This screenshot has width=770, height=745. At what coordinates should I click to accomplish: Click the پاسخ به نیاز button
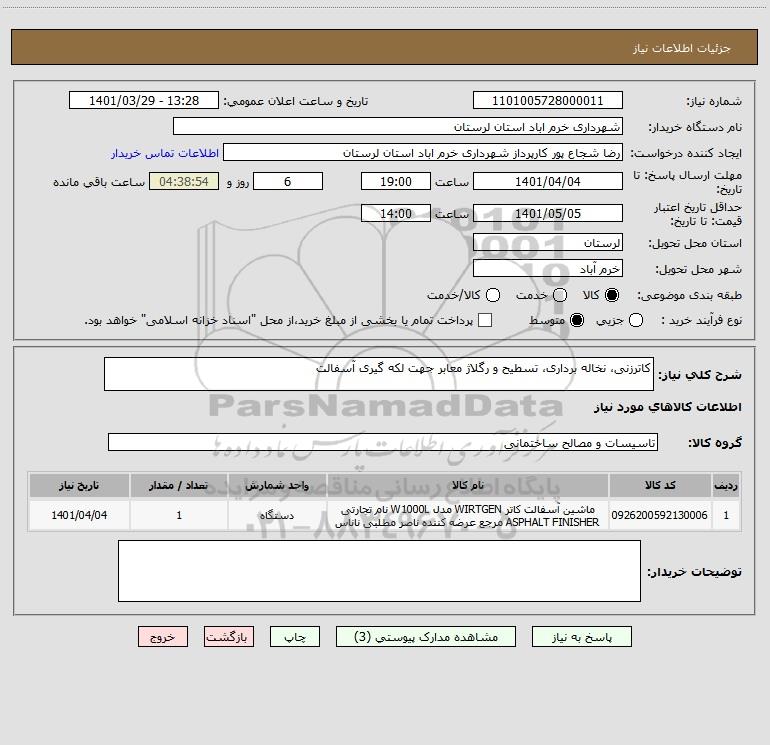(581, 636)
